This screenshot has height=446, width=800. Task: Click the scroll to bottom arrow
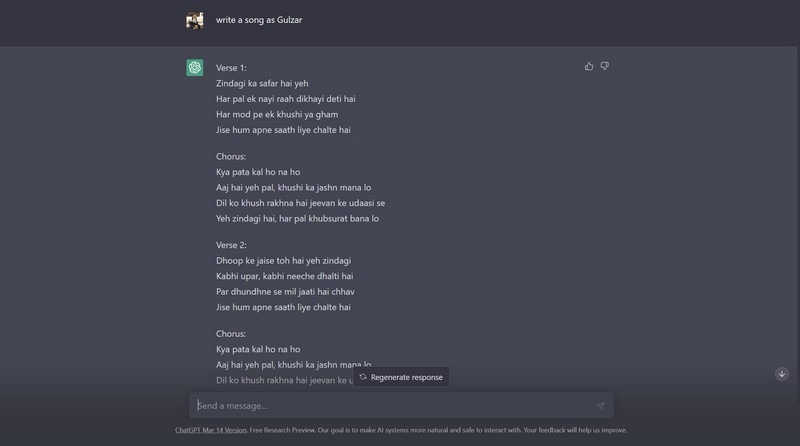tap(782, 374)
